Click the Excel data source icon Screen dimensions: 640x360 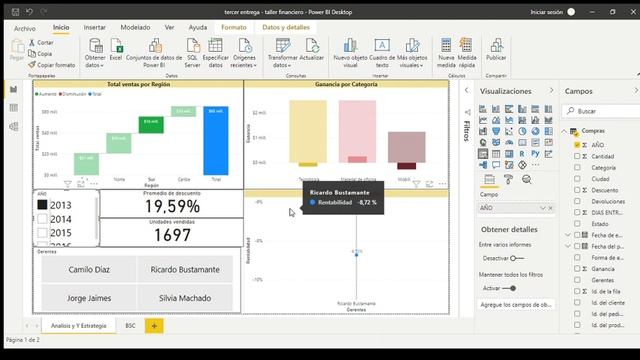[116, 50]
